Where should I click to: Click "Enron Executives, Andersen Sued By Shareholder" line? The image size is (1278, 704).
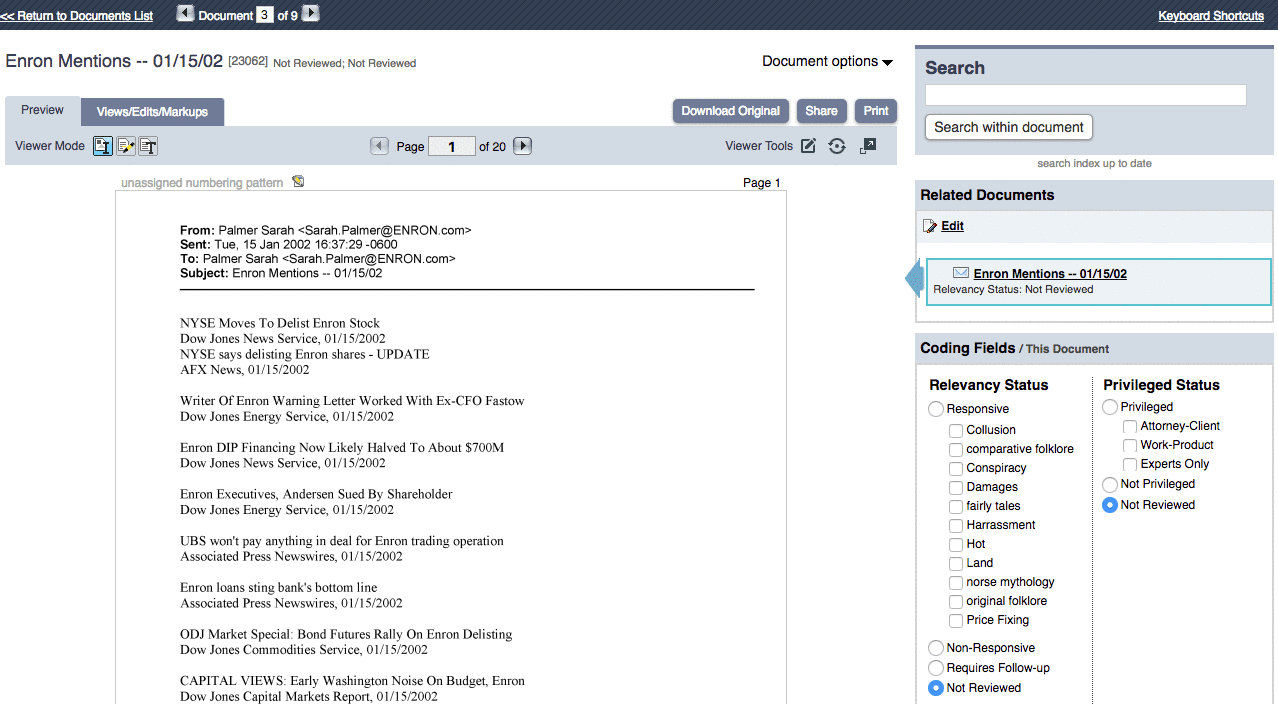point(316,494)
